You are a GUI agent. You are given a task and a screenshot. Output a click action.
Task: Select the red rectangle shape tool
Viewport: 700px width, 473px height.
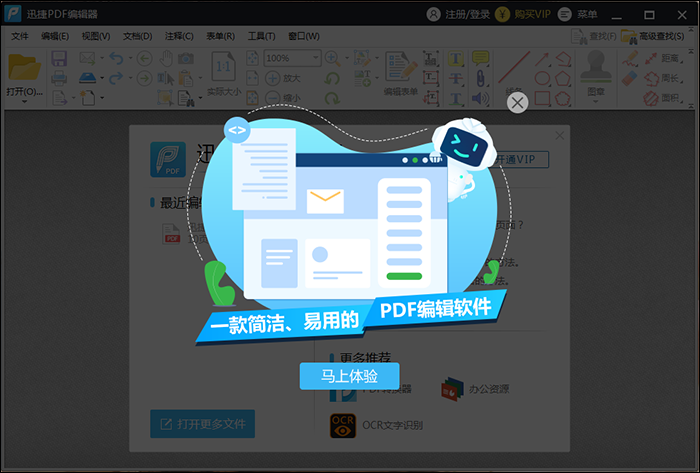point(542,98)
